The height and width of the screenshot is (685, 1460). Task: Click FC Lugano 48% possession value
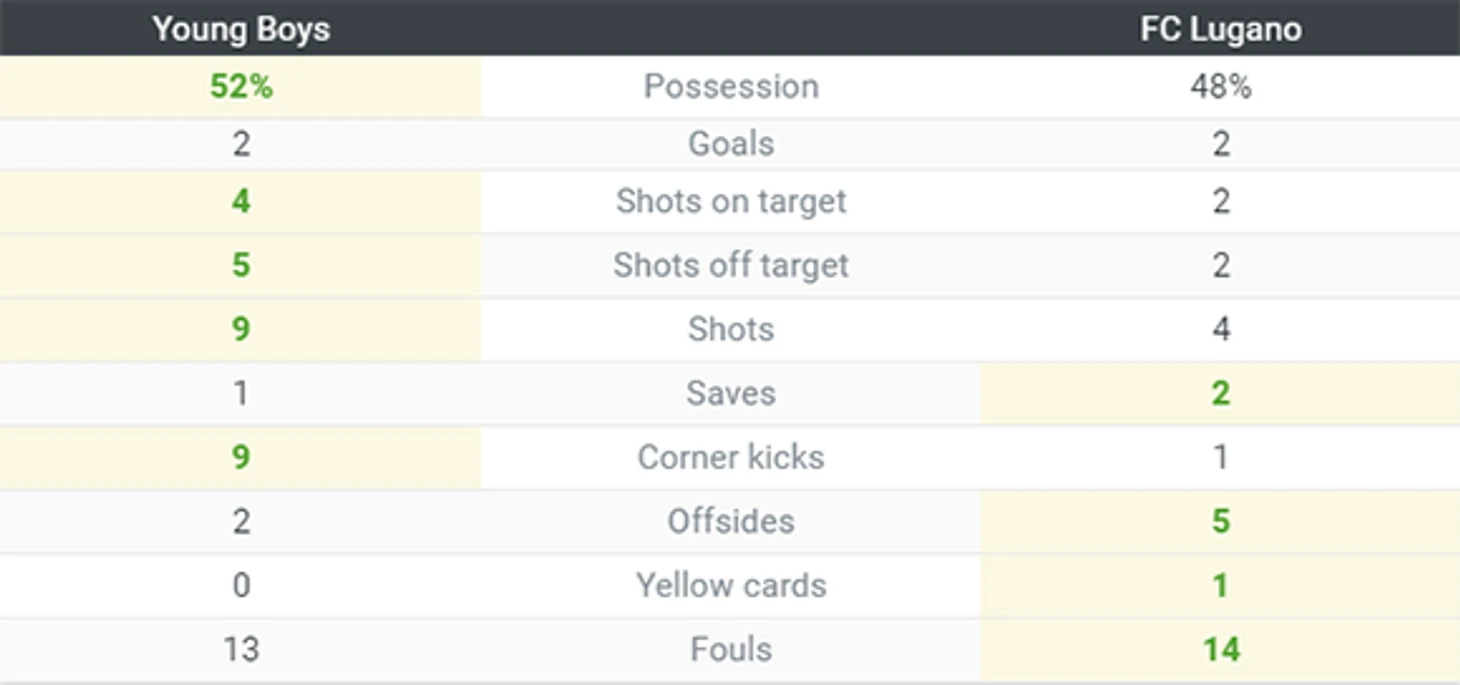tap(1220, 87)
